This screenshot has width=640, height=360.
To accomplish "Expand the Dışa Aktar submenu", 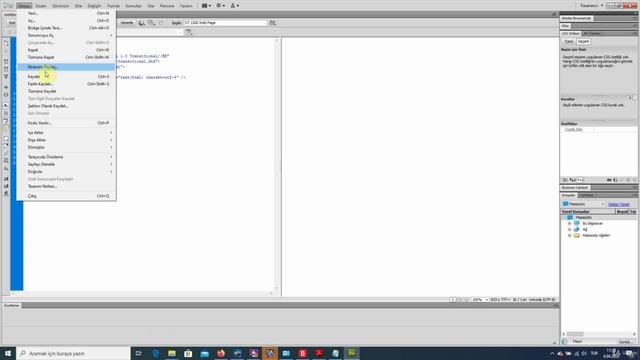I will click(x=66, y=140).
